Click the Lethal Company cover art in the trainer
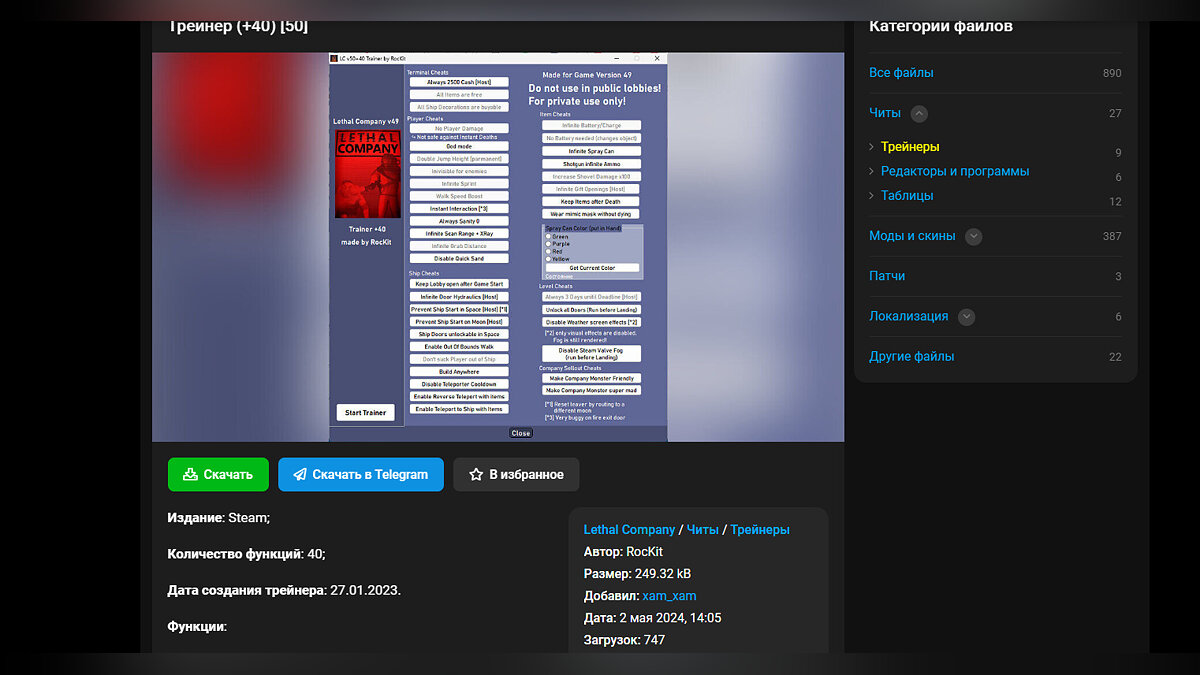1200x675 pixels. point(366,174)
